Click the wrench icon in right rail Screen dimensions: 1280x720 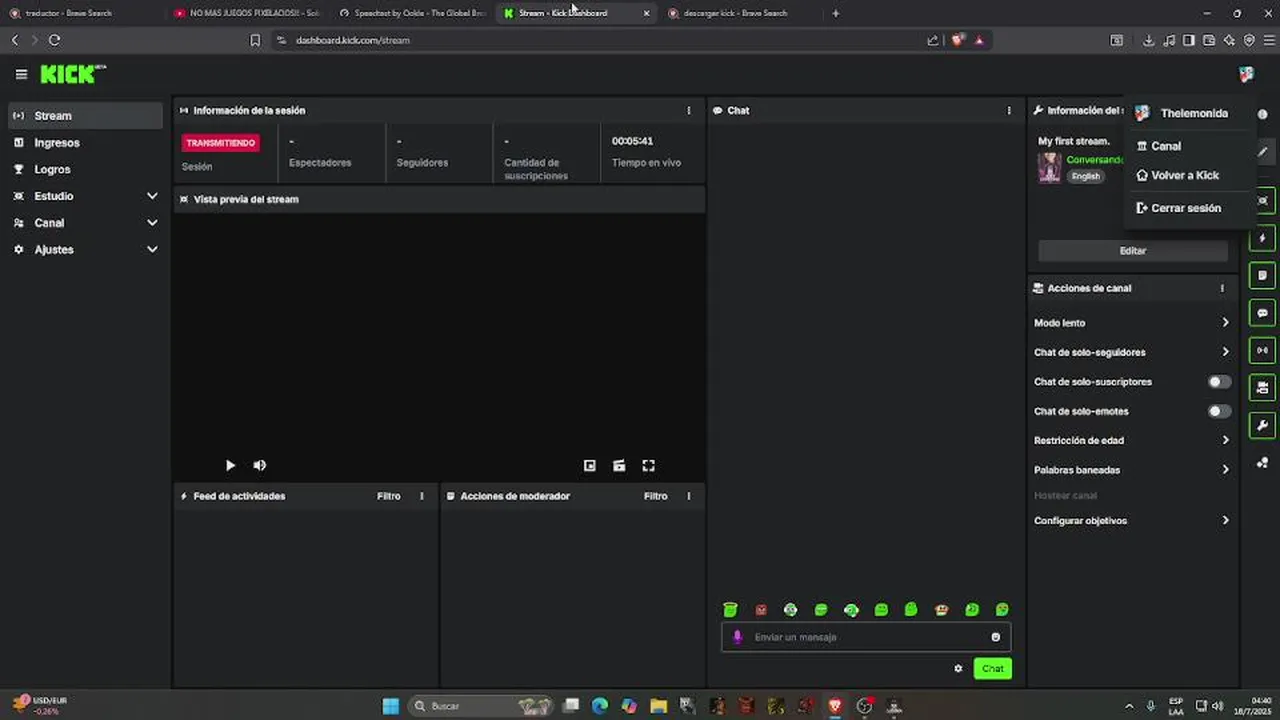(x=1262, y=425)
